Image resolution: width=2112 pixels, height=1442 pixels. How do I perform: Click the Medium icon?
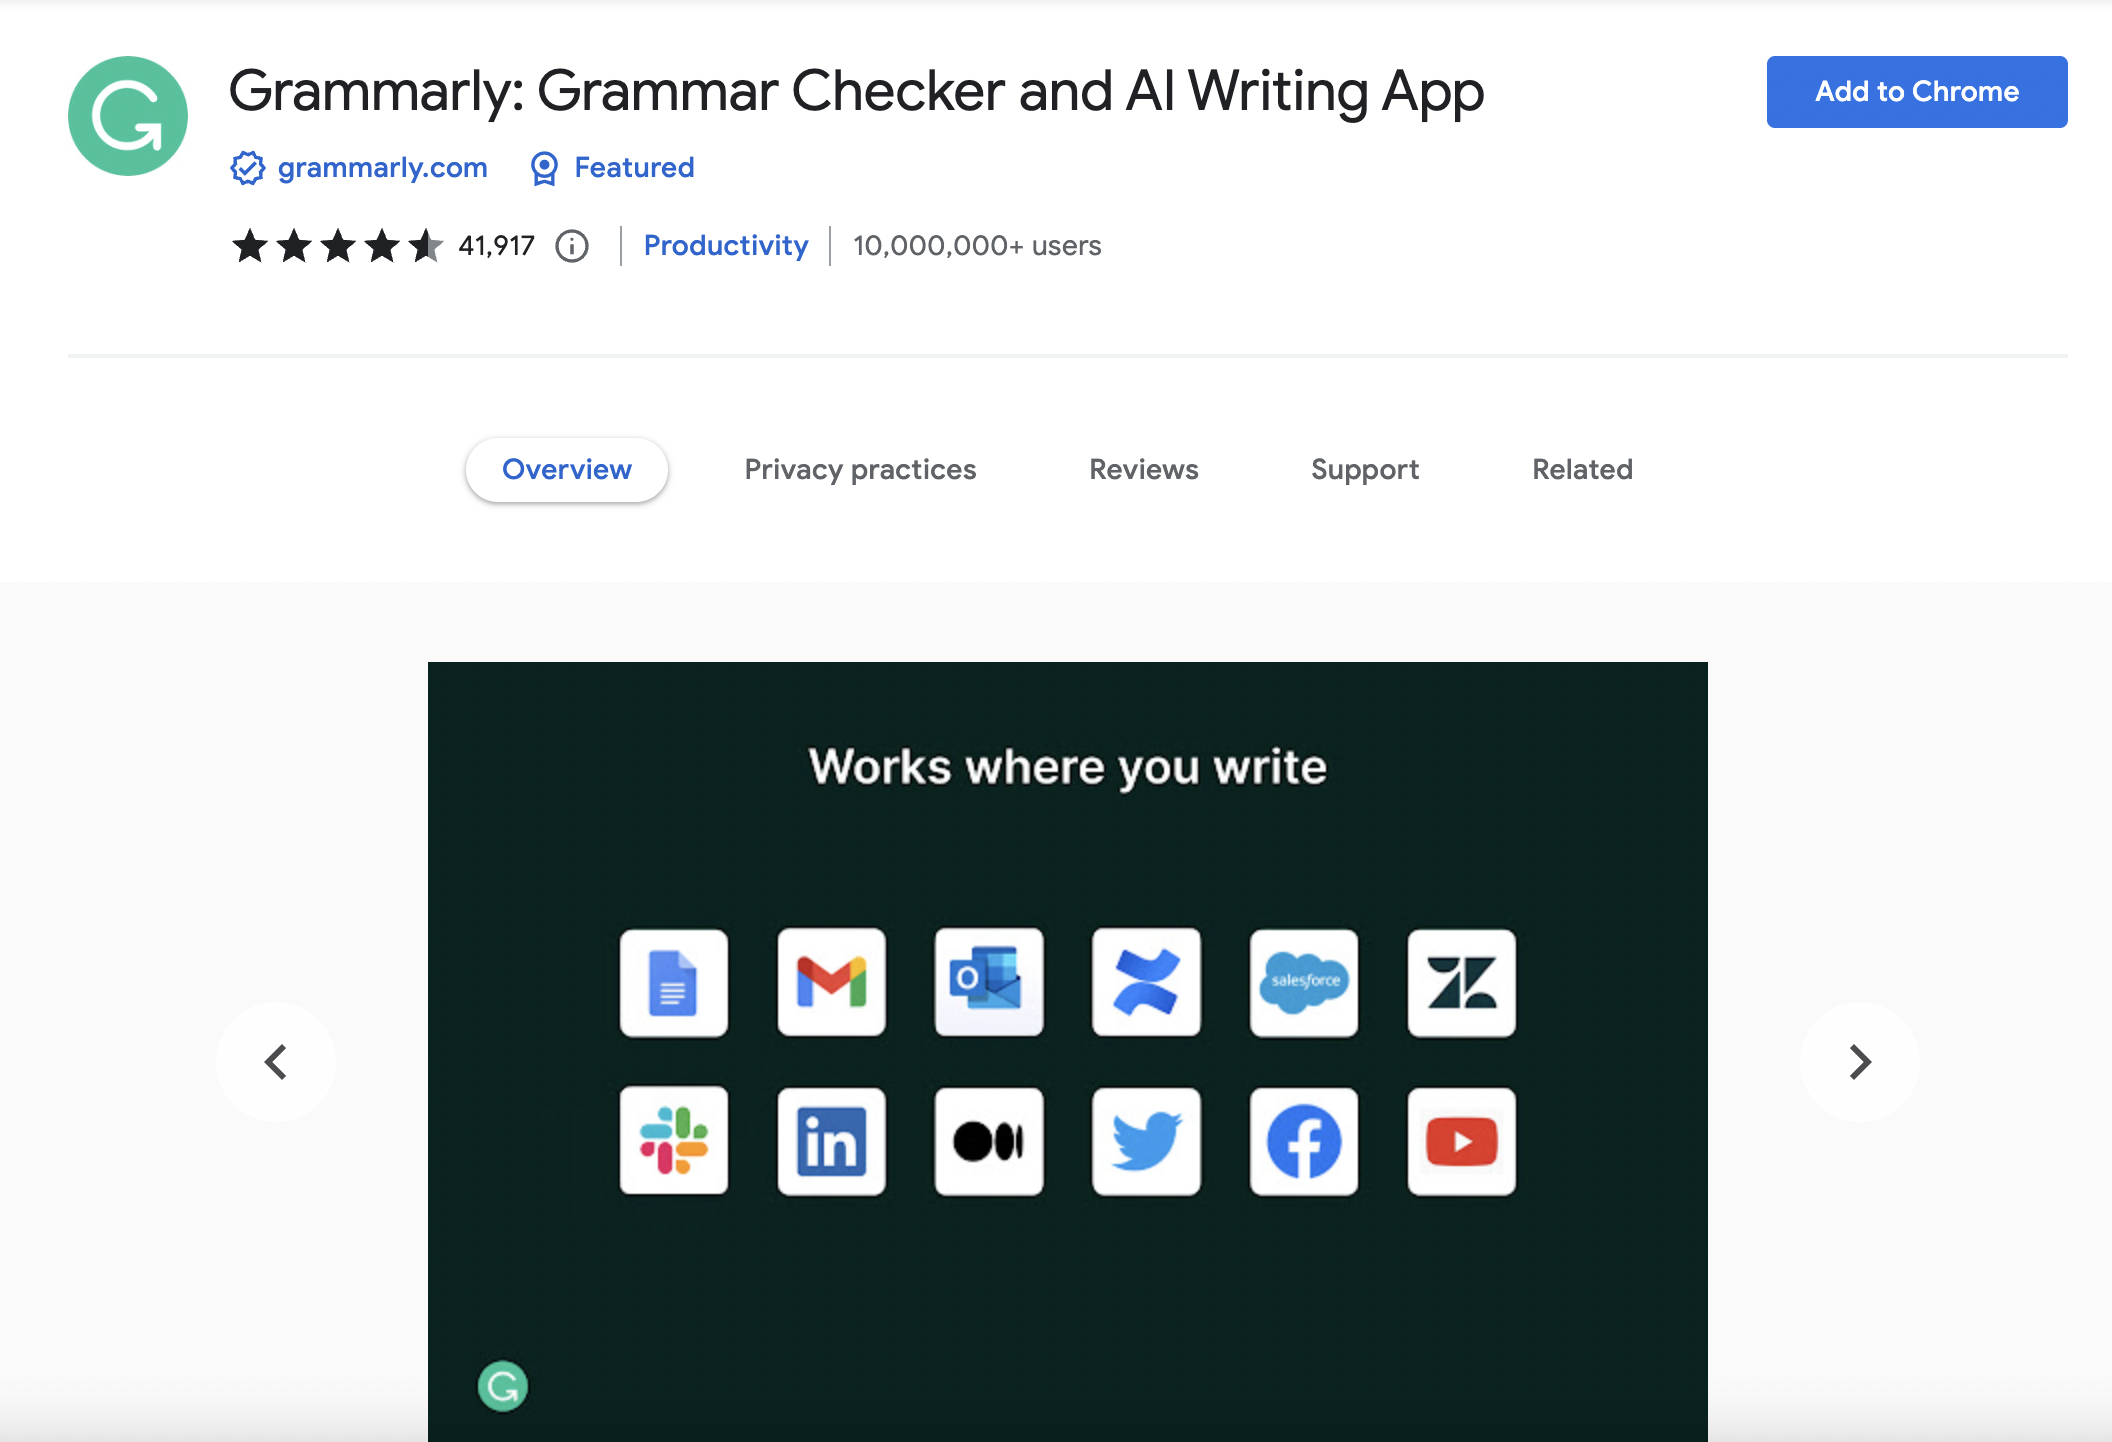click(x=989, y=1142)
